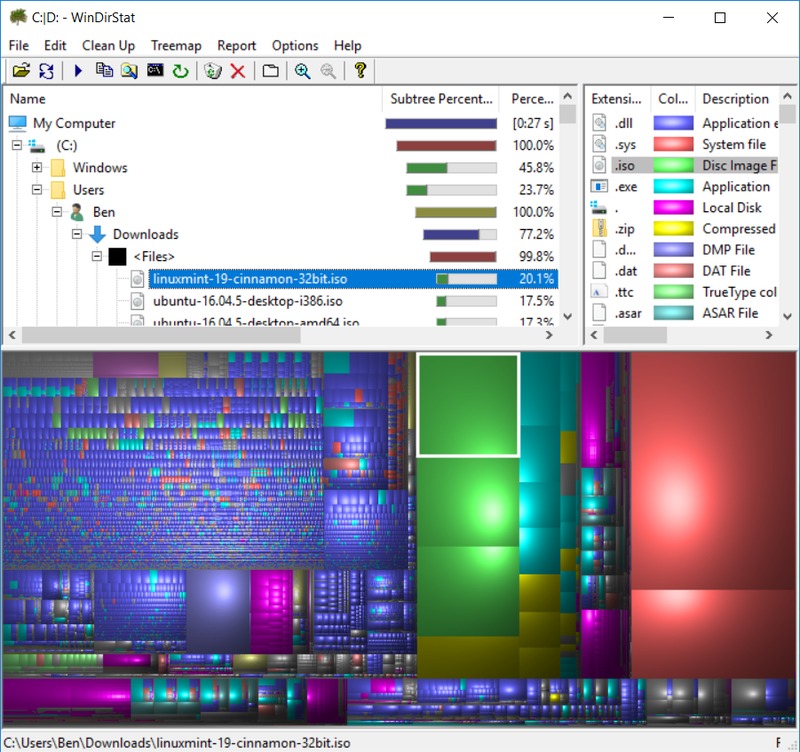Open Command Prompt Here from toolbar
The height and width of the screenshot is (752, 800).
pyautogui.click(x=155, y=71)
